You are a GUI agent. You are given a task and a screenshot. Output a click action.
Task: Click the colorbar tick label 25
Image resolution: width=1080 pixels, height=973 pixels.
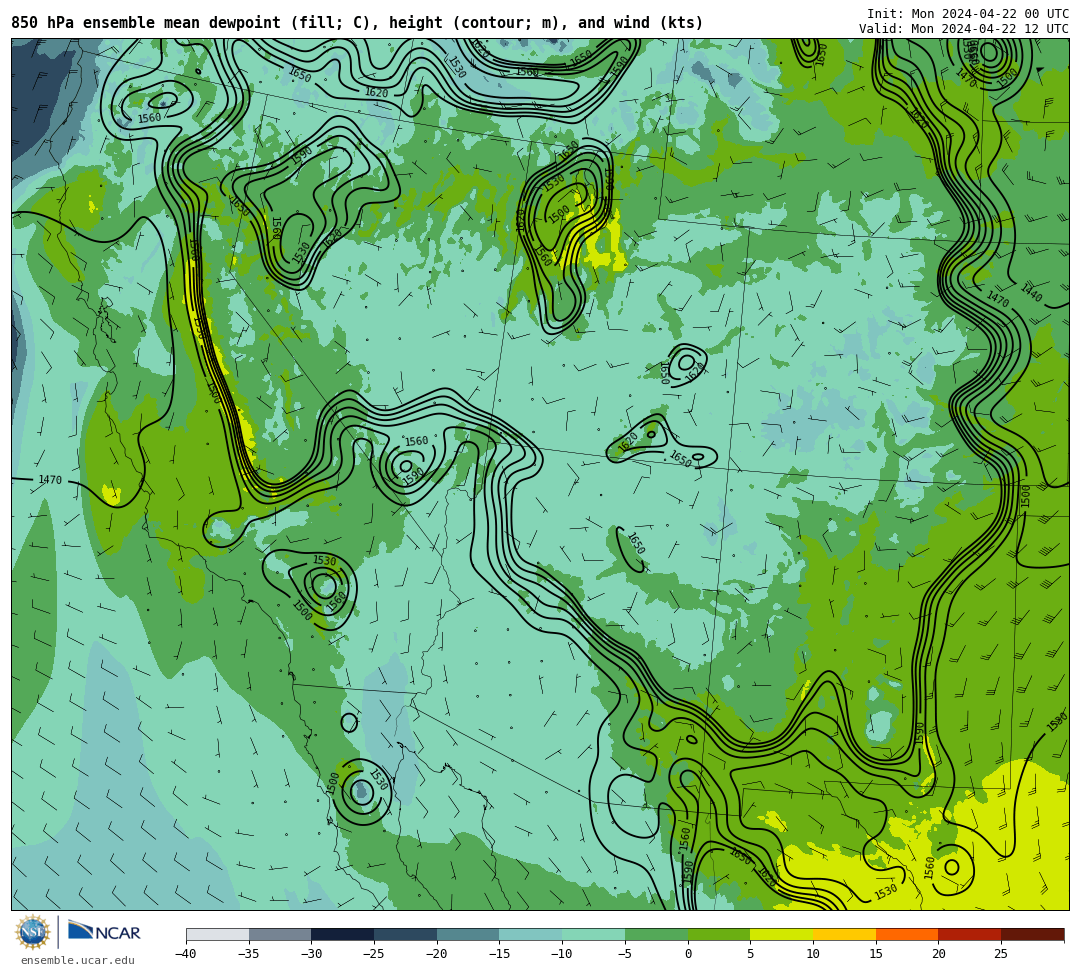coord(1001,954)
